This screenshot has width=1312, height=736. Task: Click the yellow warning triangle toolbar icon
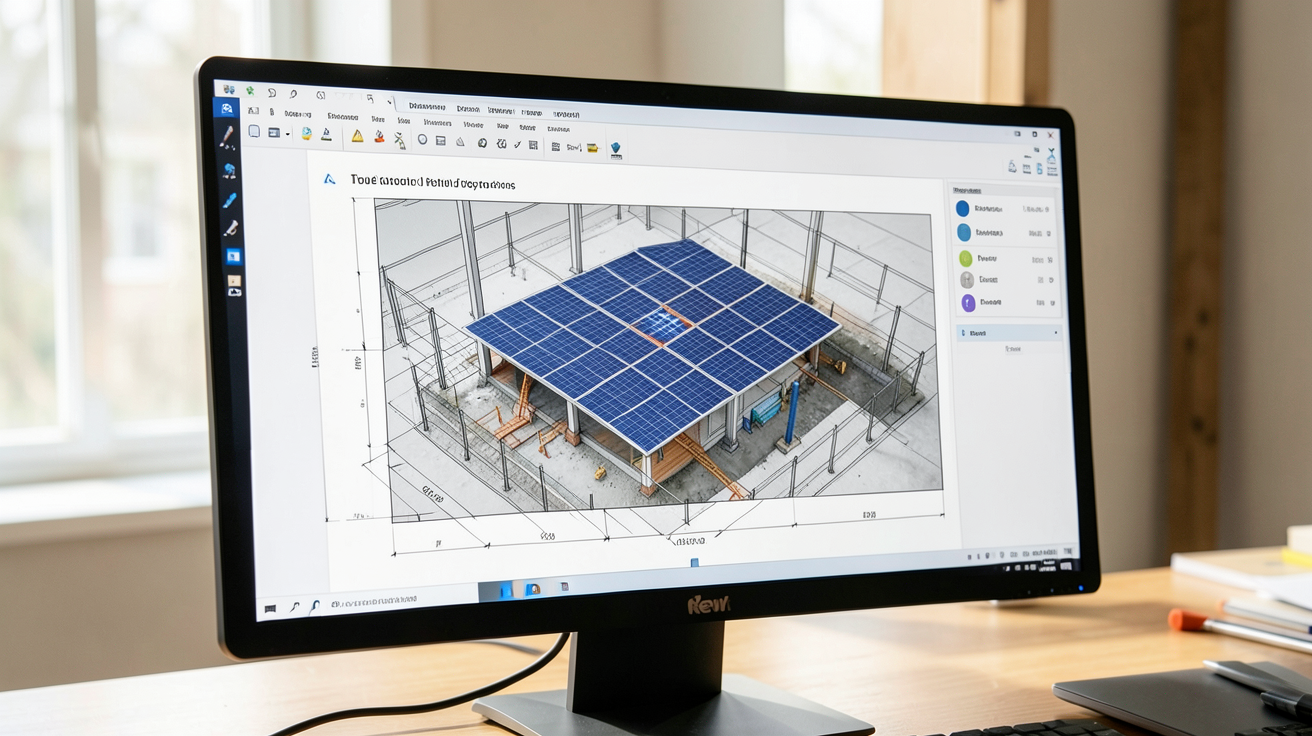tap(357, 136)
